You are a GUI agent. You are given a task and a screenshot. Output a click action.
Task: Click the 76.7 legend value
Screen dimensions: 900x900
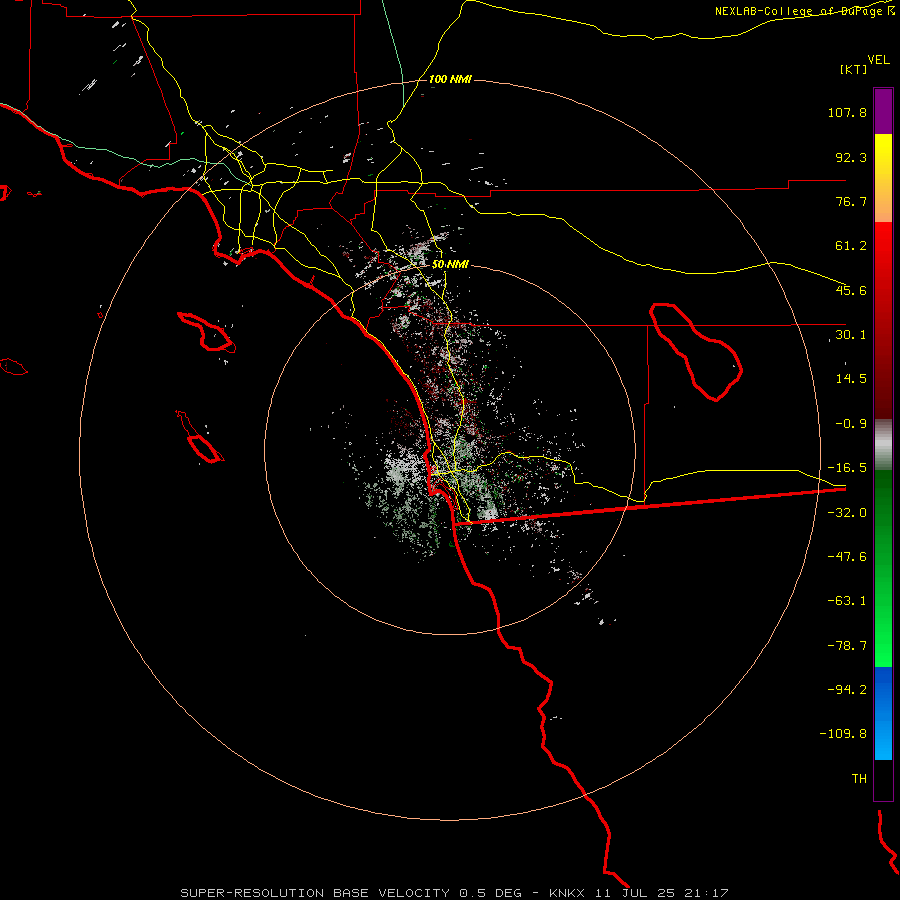click(x=851, y=201)
